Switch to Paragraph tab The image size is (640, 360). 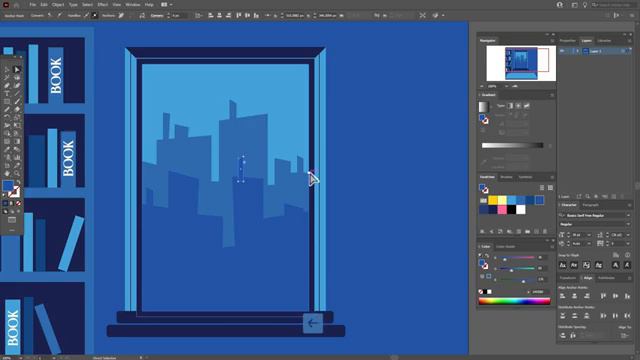[590, 205]
